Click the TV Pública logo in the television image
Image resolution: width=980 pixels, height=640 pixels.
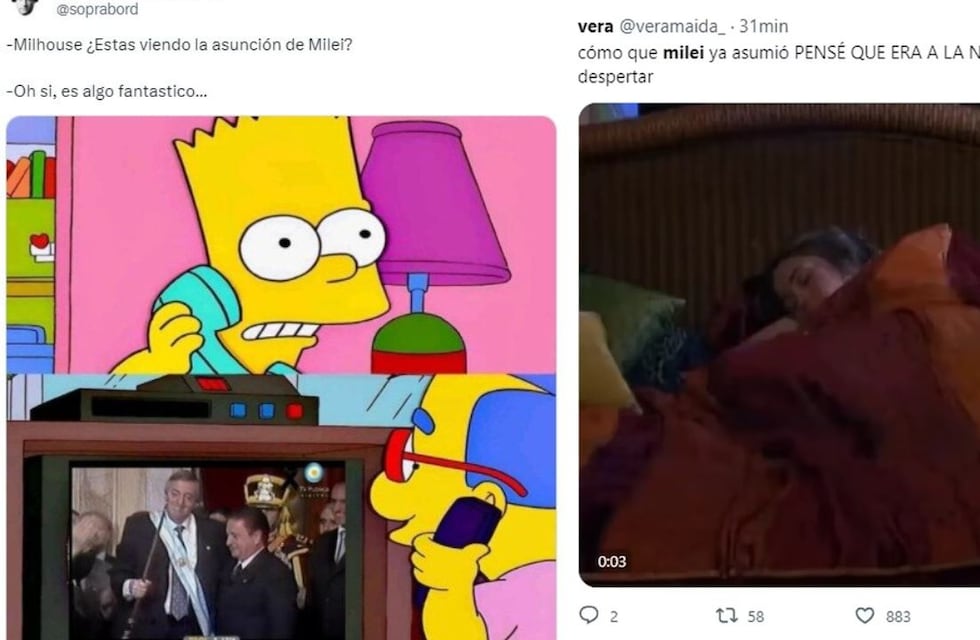(x=314, y=480)
